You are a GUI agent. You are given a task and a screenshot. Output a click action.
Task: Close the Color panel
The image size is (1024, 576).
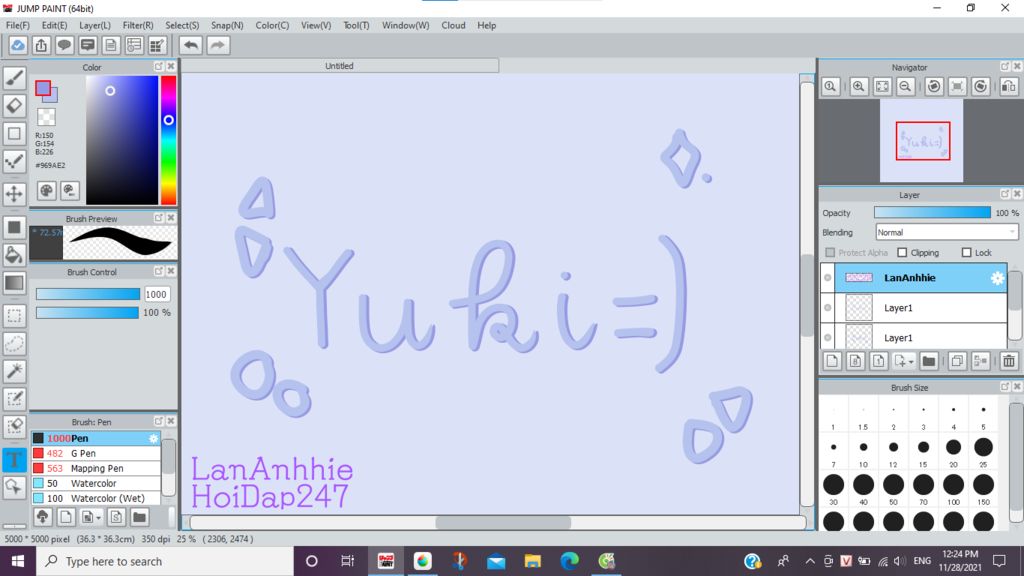(171, 67)
